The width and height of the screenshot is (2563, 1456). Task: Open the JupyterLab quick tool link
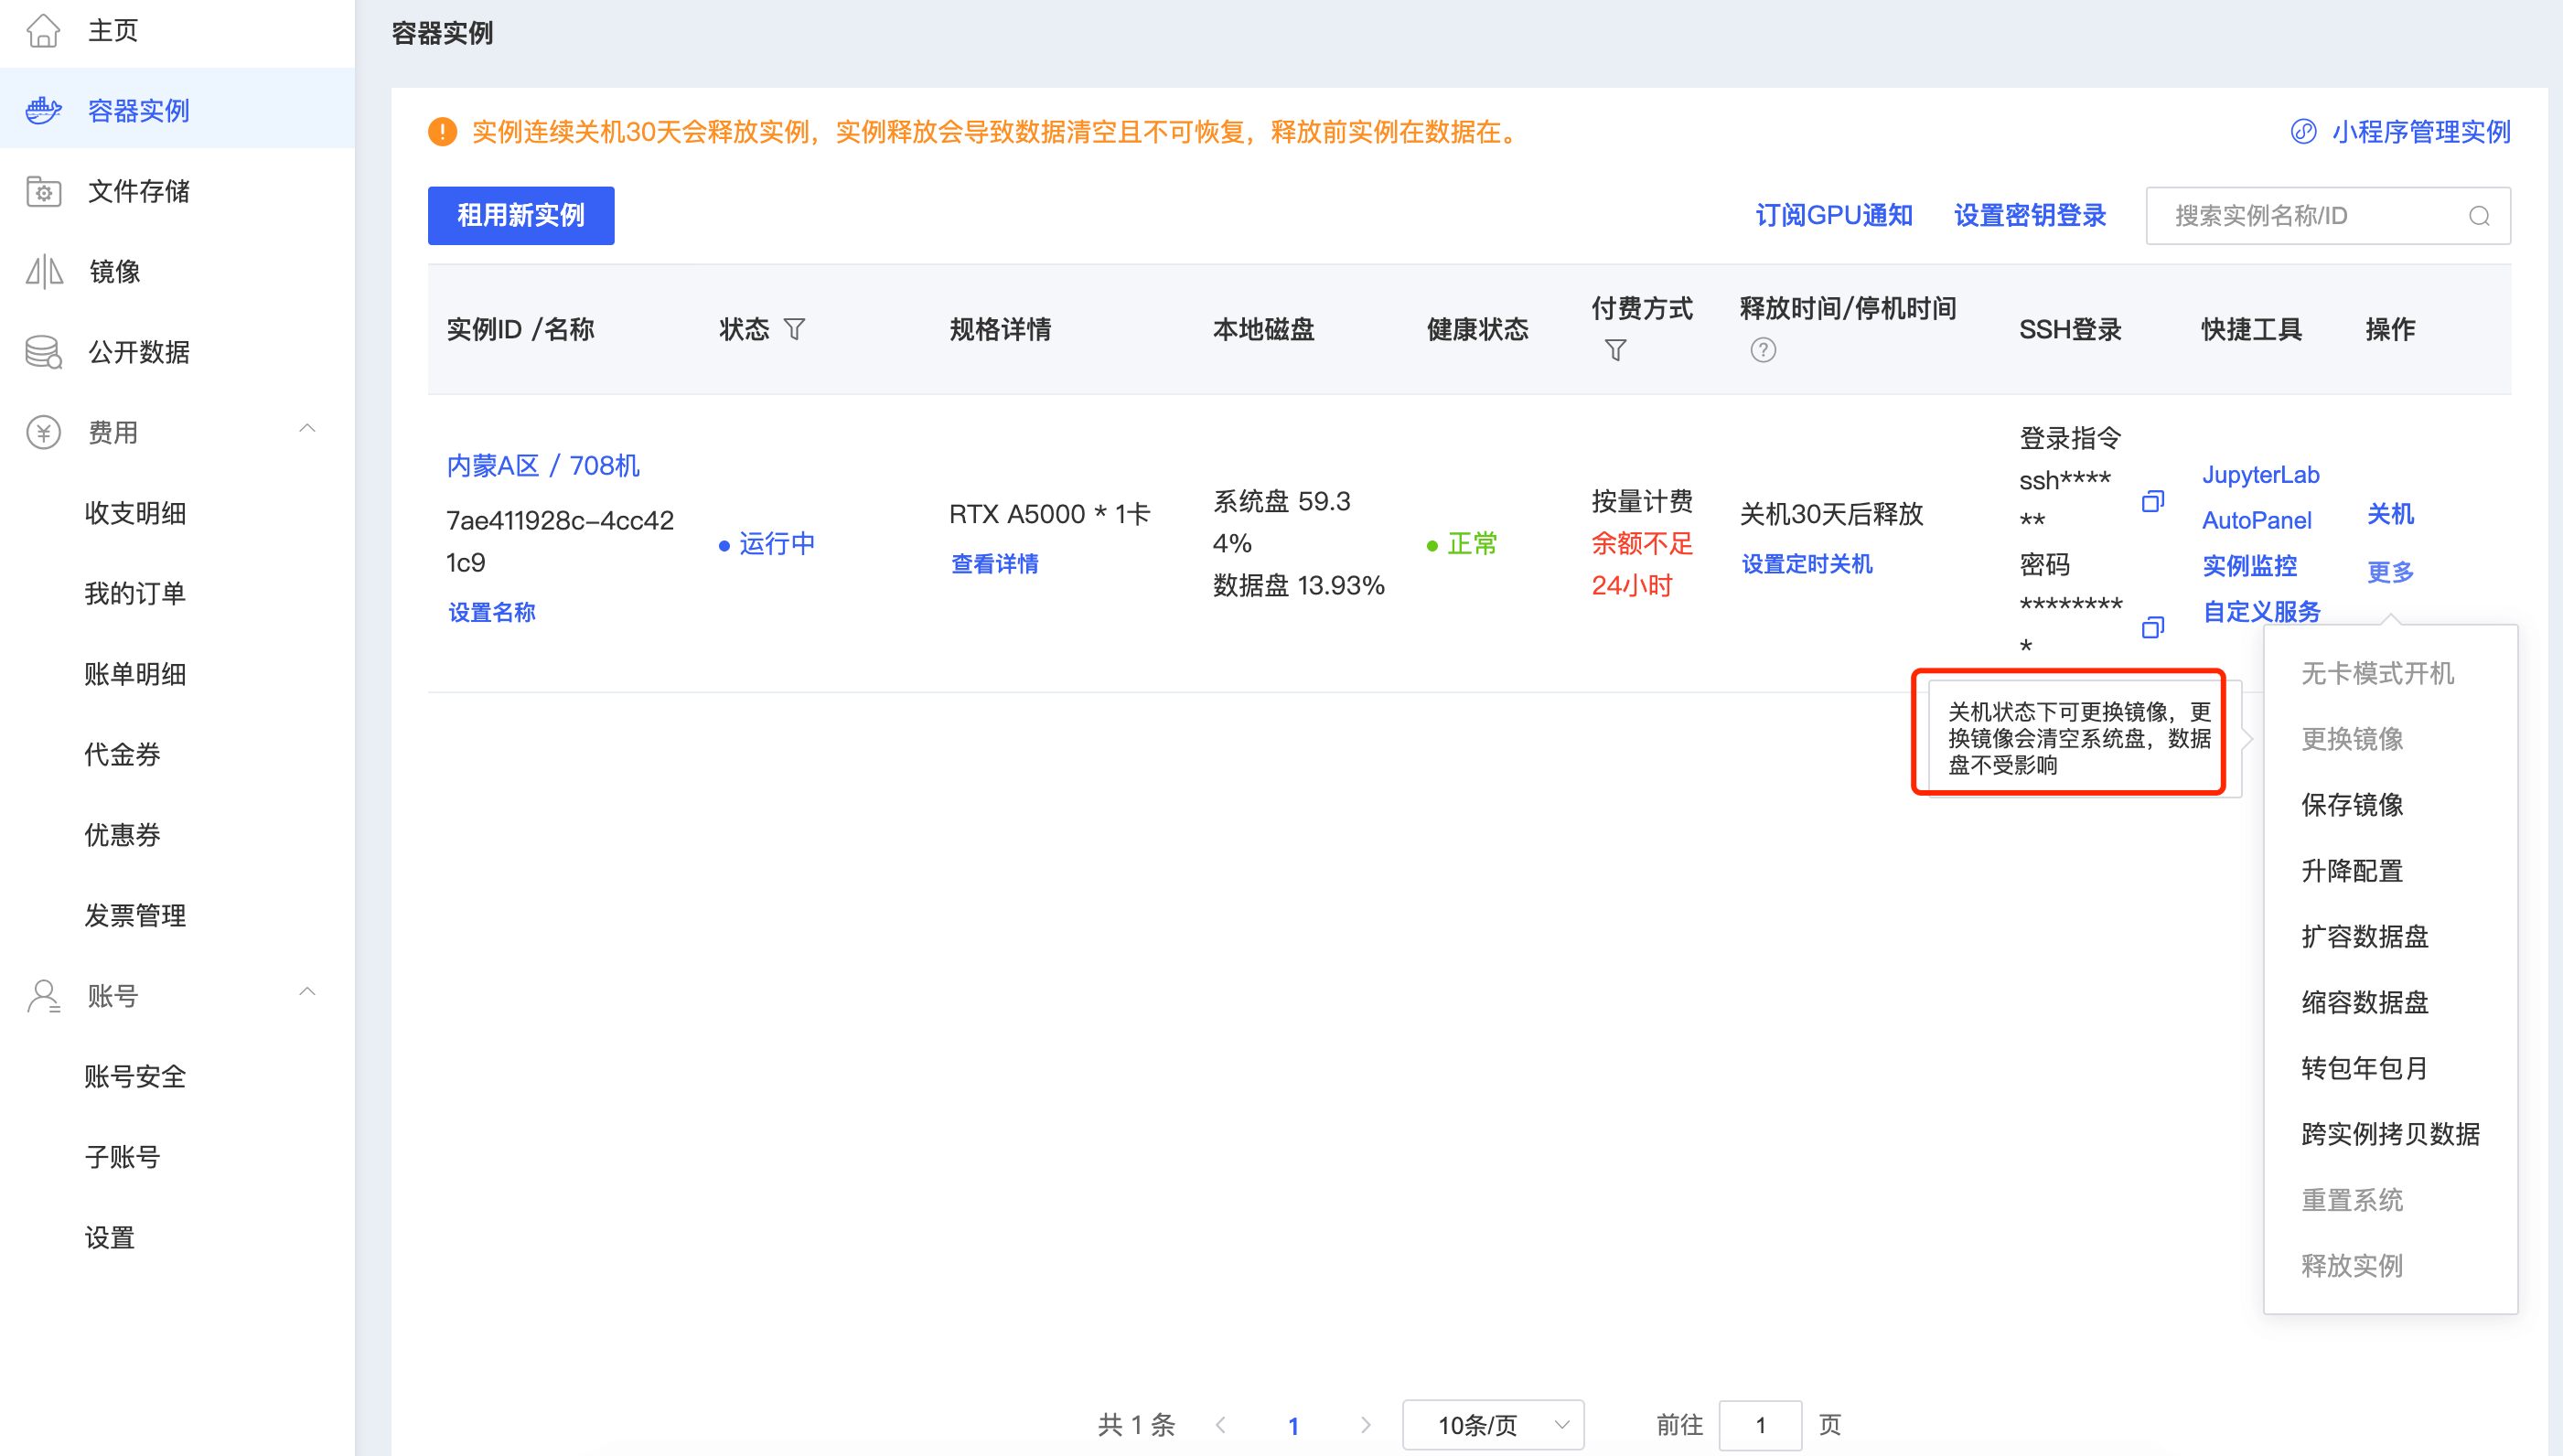click(2260, 475)
